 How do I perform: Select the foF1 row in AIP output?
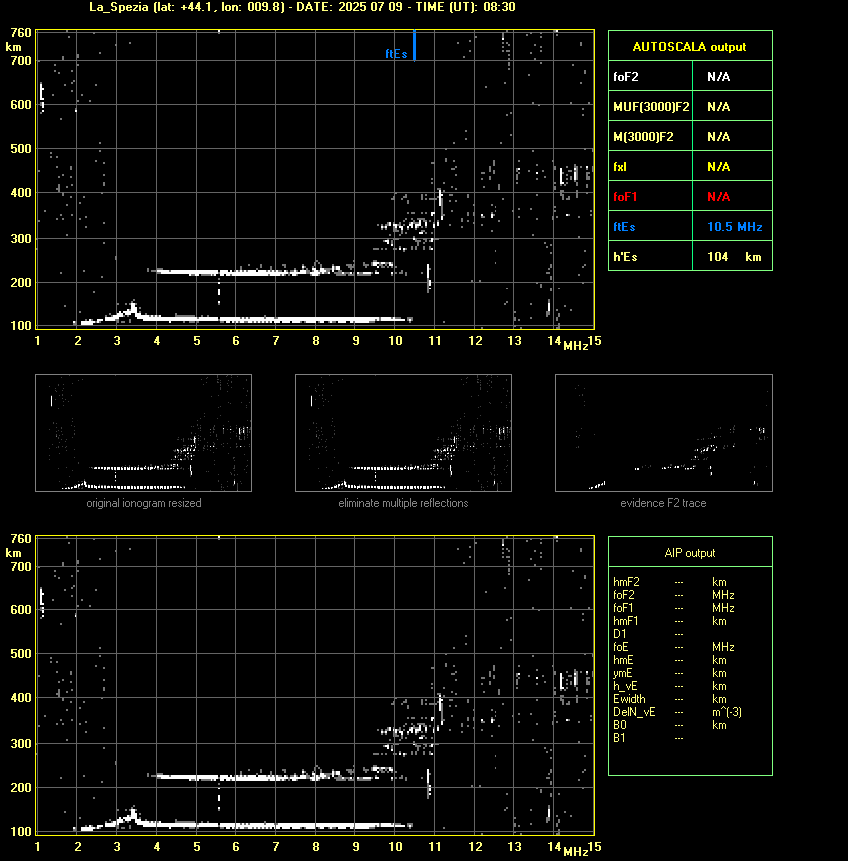tap(673, 608)
